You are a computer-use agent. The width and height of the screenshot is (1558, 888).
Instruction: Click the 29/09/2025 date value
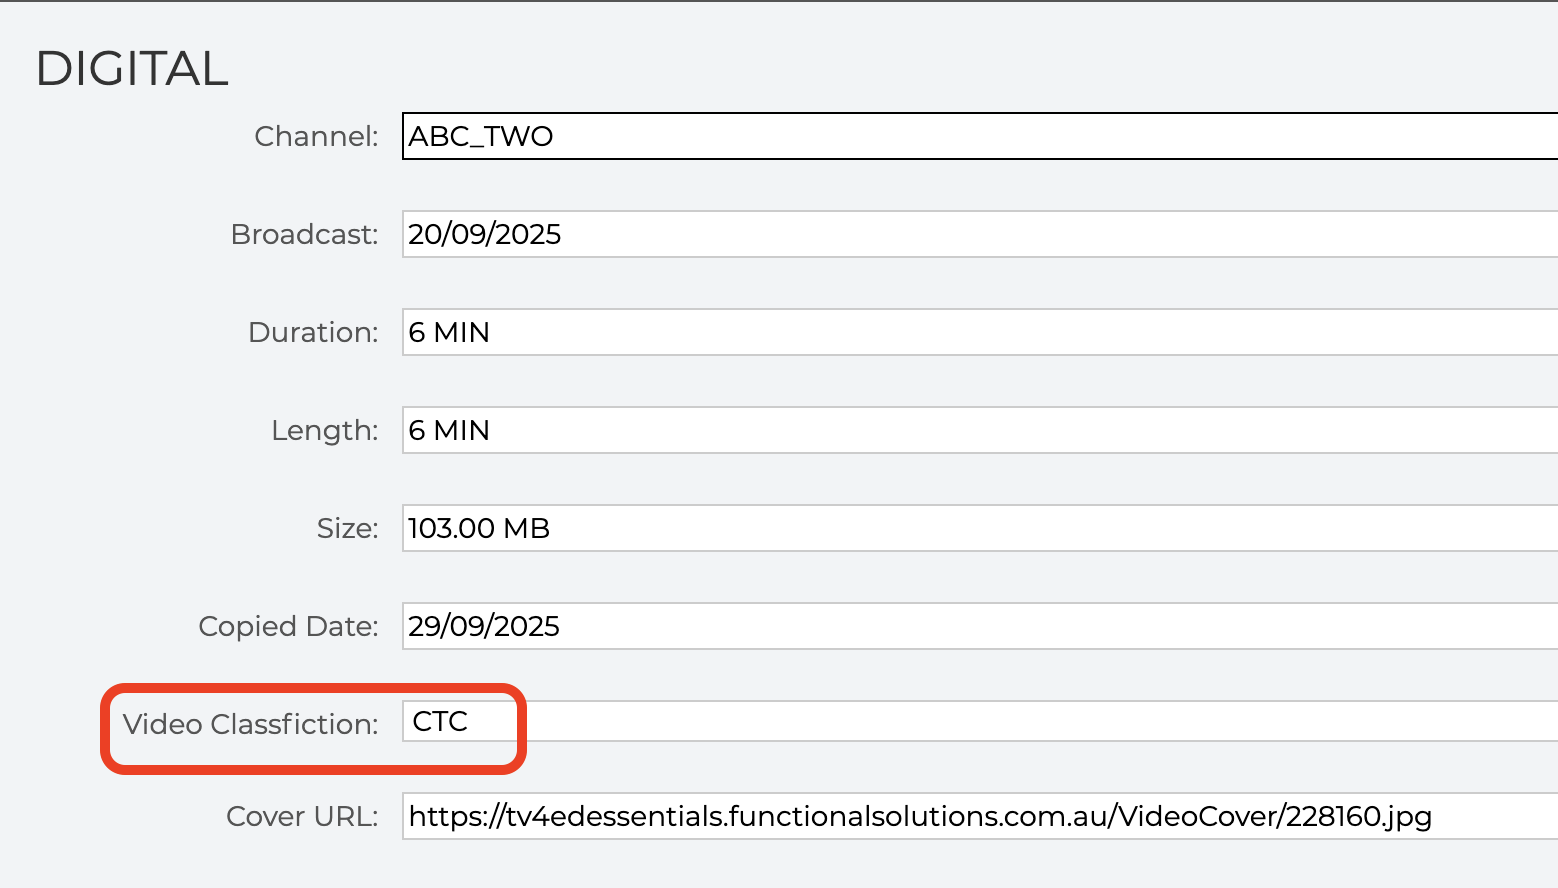pyautogui.click(x=484, y=626)
